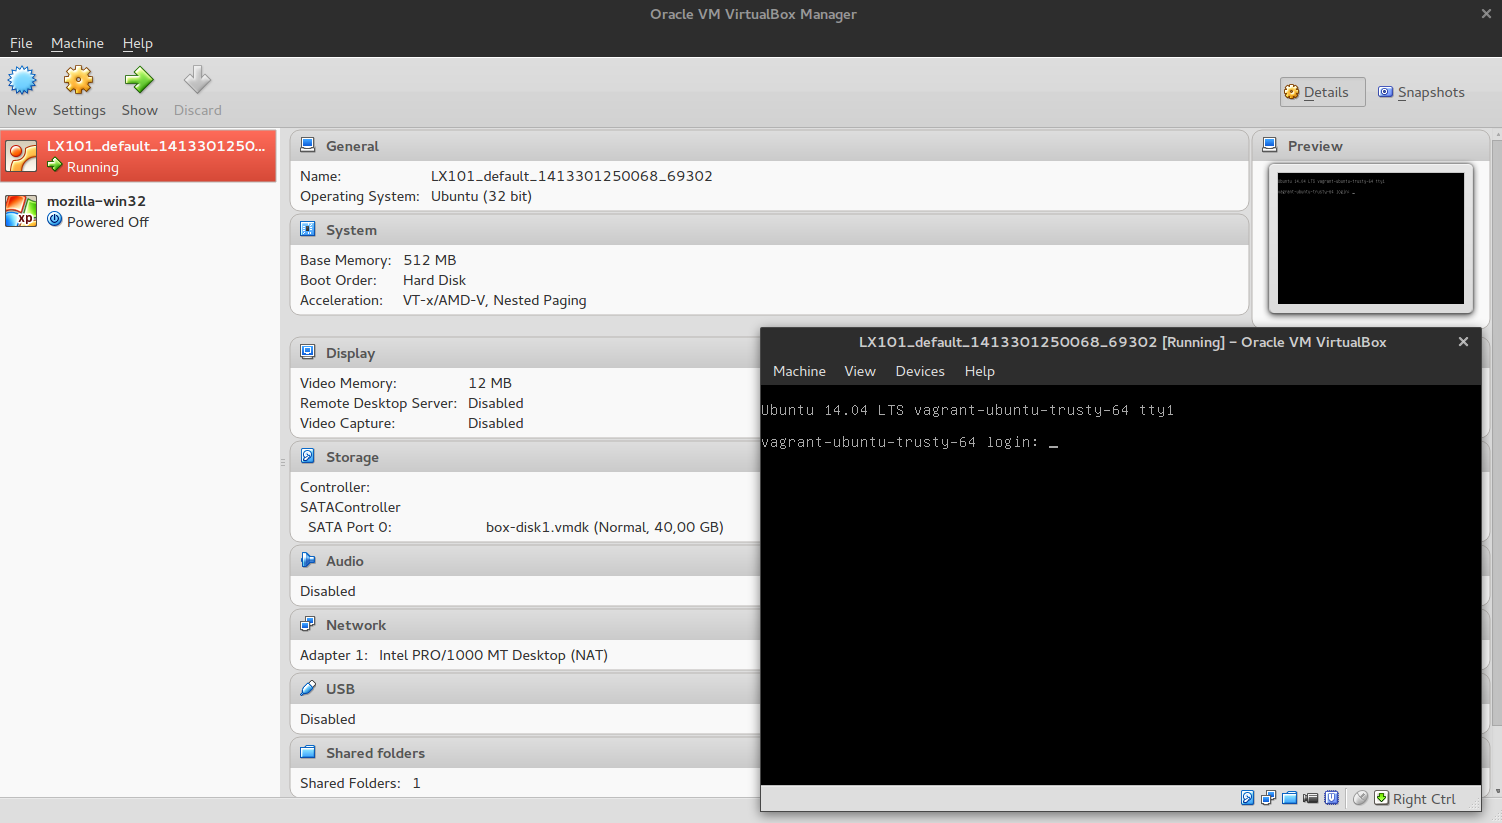Click 'VT-x/AMD-V, Nested Paging' text
The image size is (1502, 823).
point(495,300)
